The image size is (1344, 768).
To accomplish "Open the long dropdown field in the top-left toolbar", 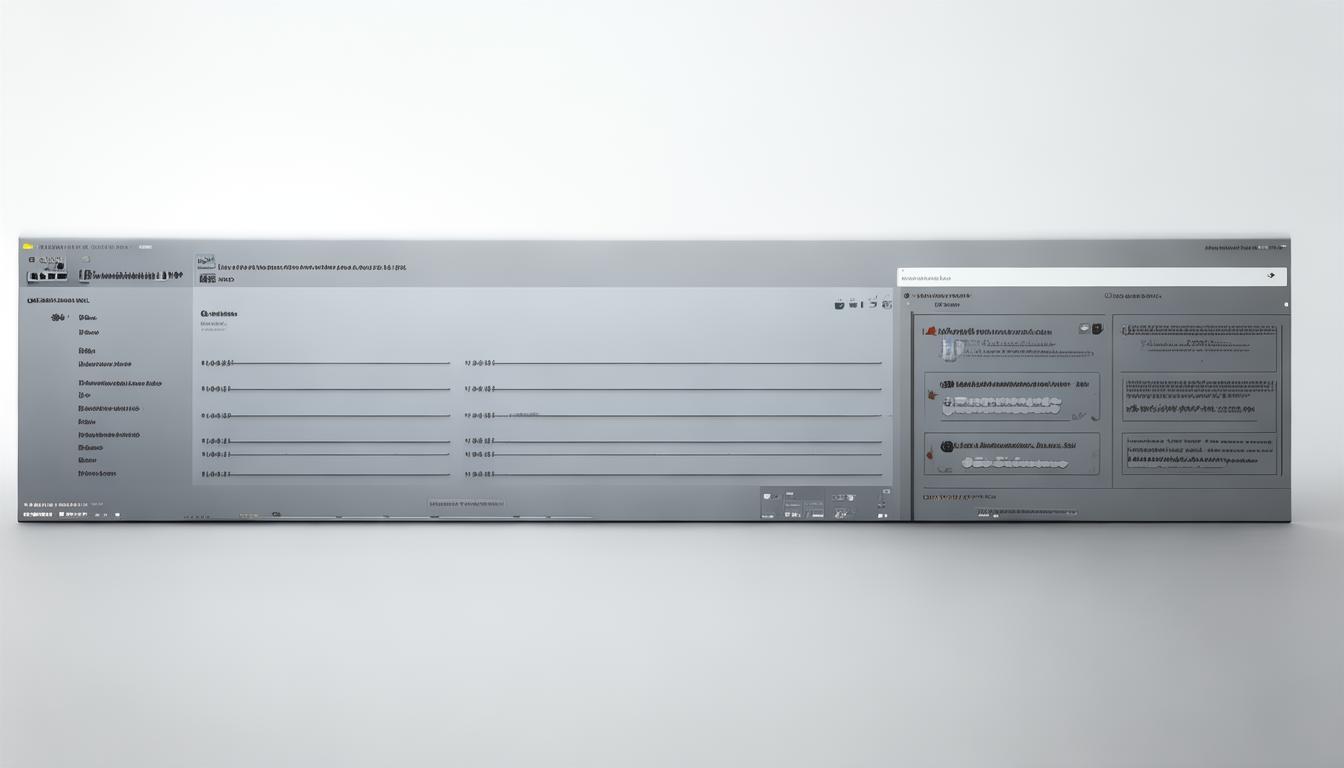I will (130, 275).
